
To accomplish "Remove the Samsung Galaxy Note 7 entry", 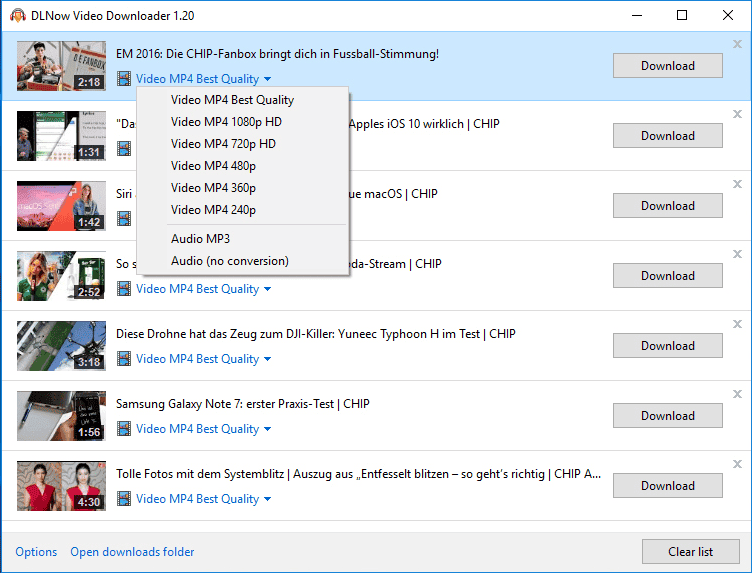I will 737,394.
